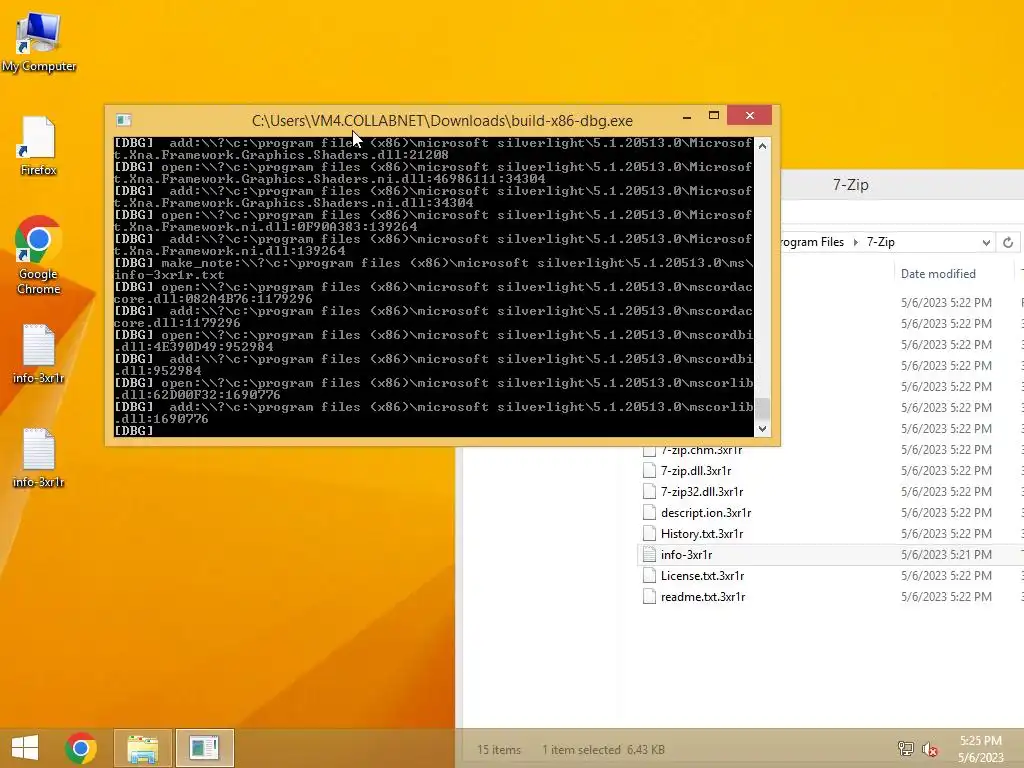The image size is (1024, 768).
Task: Click the network tray icon
Action: 906,748
